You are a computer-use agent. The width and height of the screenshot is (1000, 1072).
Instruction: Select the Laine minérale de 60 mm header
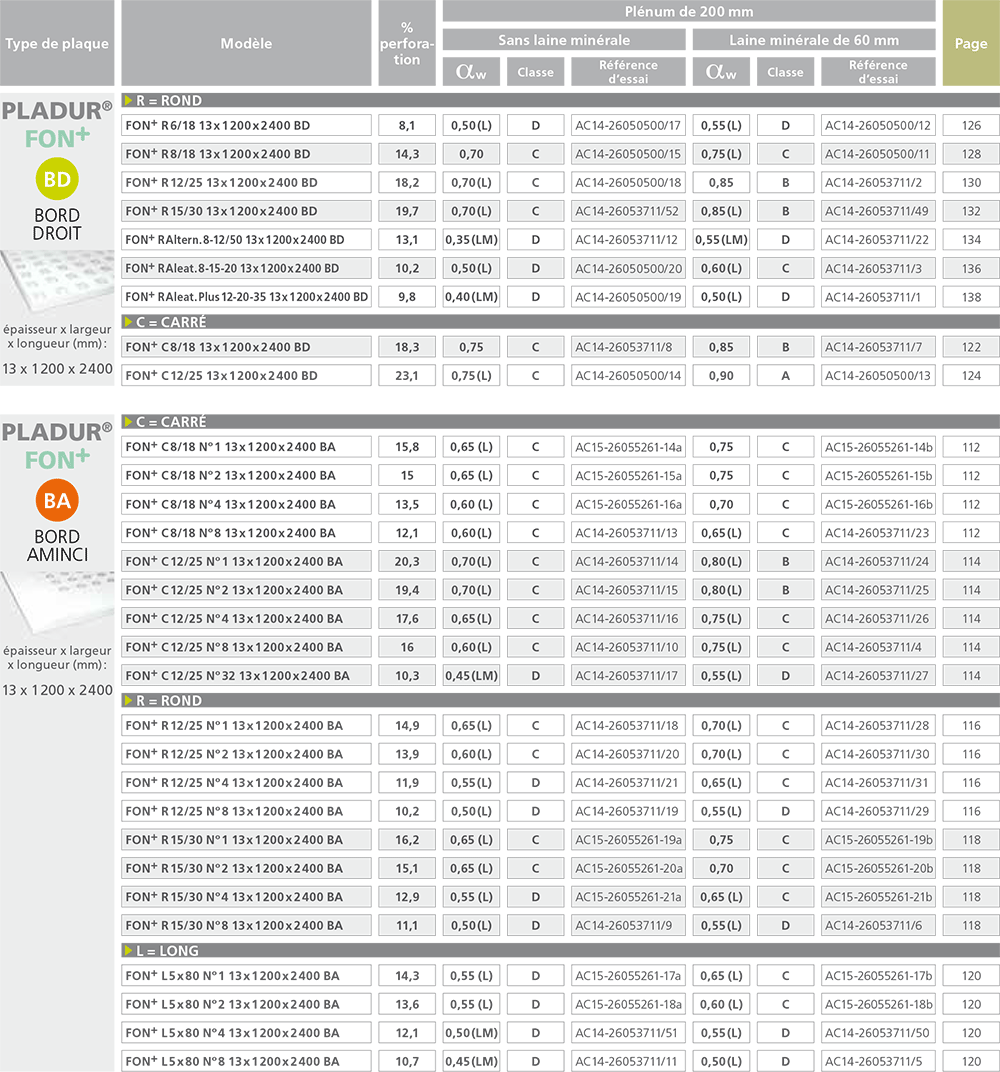[813, 40]
